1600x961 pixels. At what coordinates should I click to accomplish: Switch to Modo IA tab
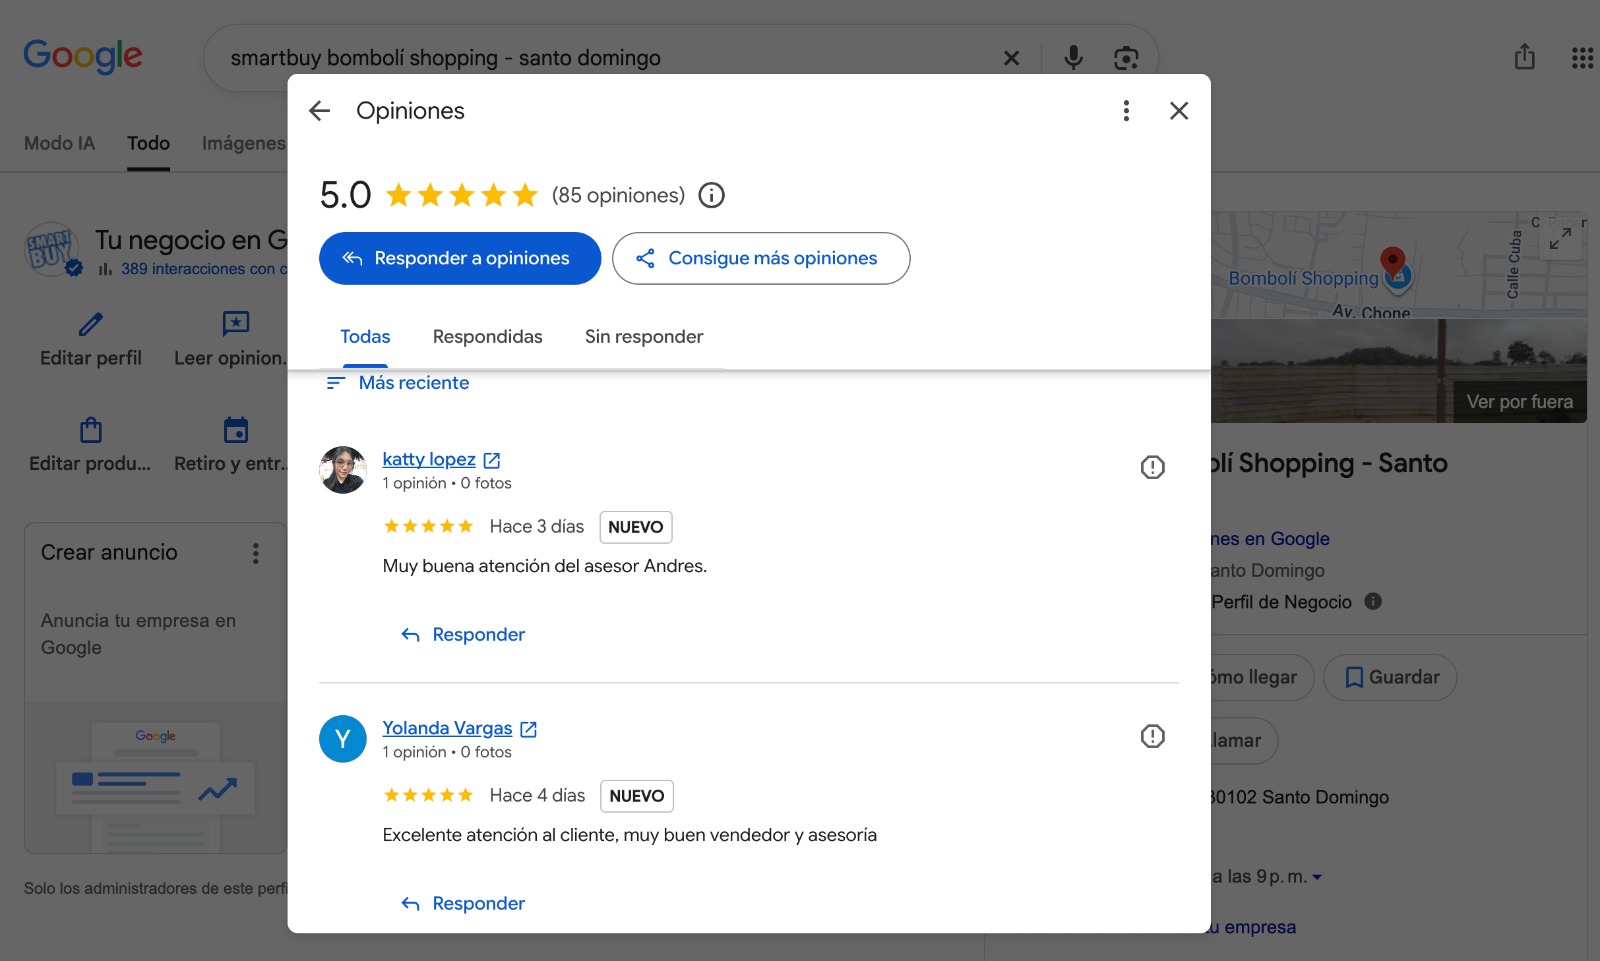coord(59,143)
